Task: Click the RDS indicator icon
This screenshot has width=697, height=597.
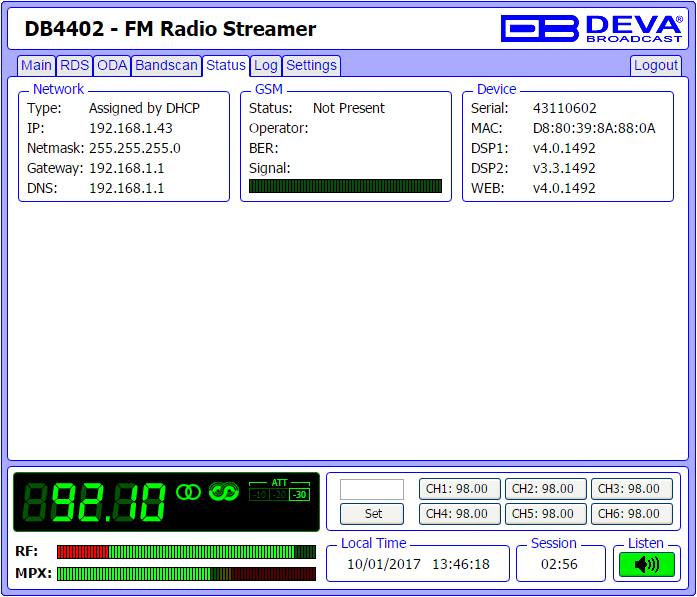Action: (224, 491)
